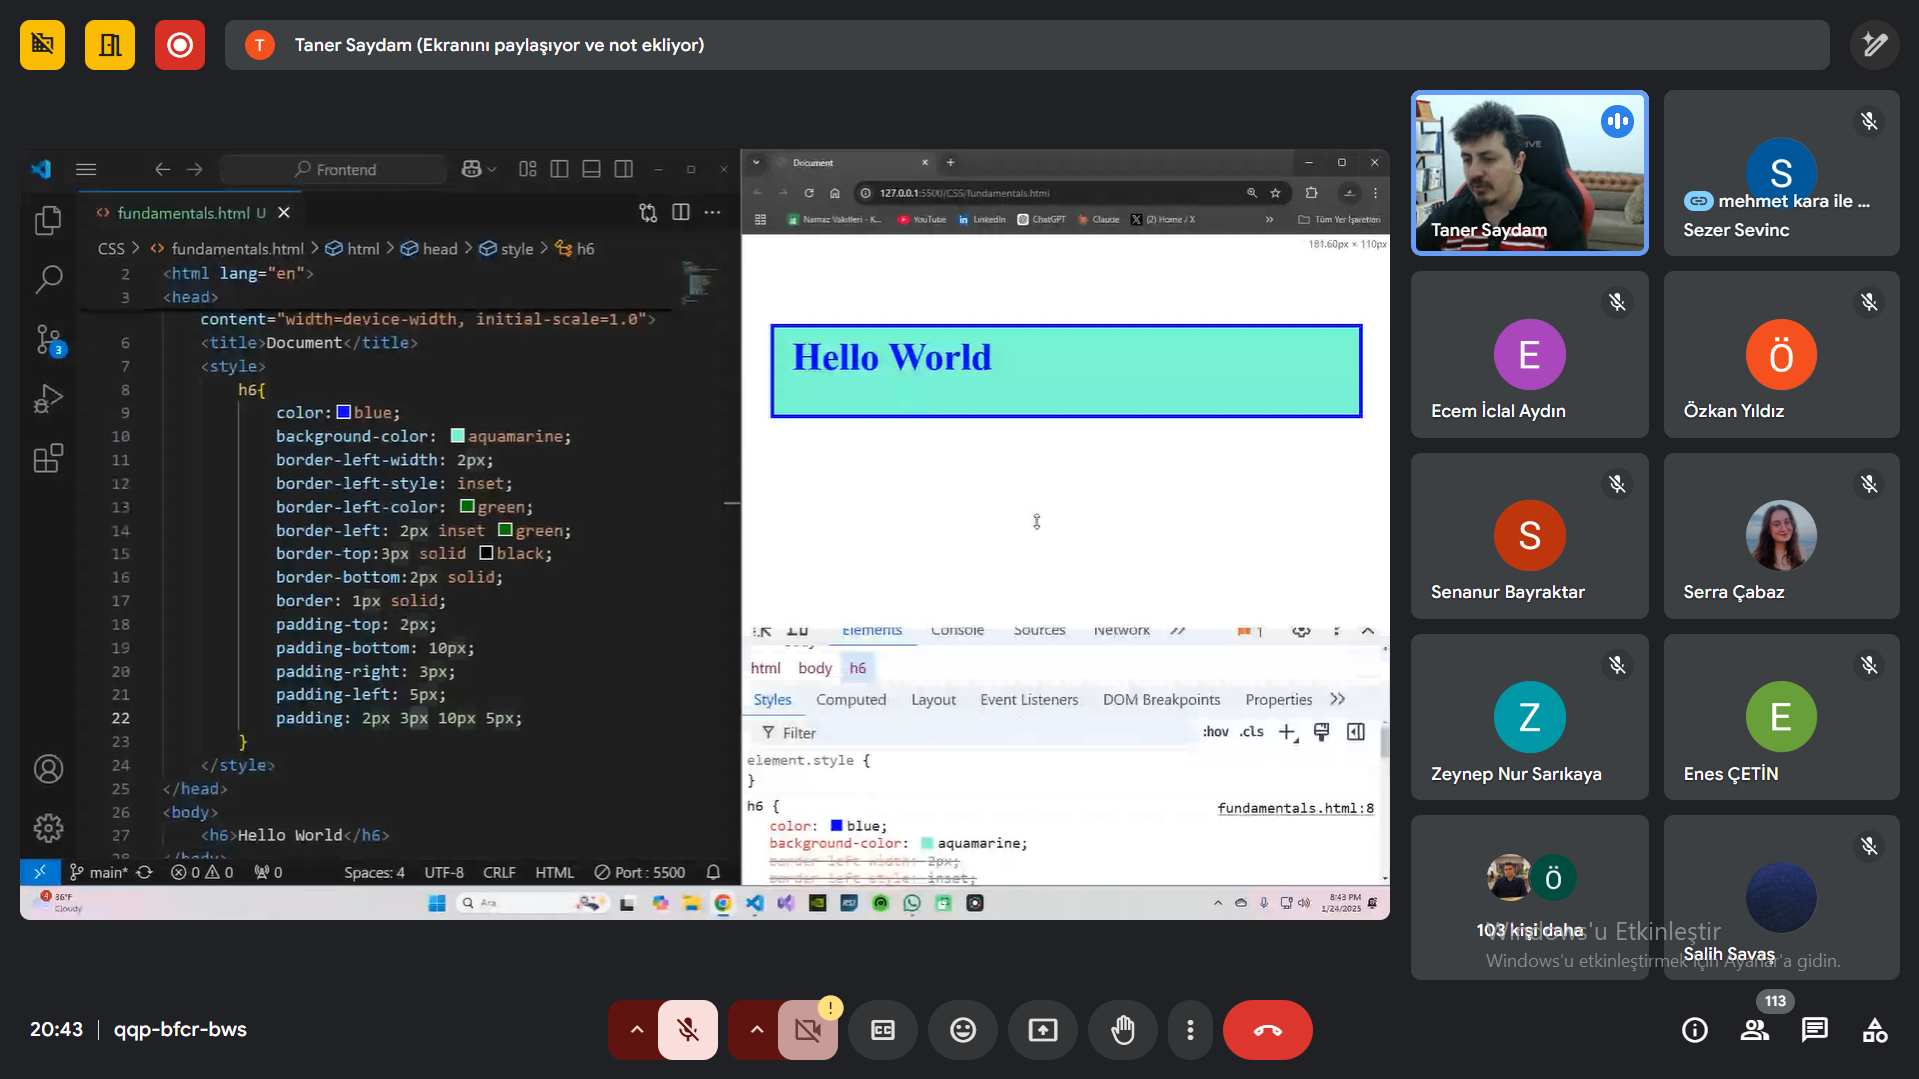Select the Layout tab in DevTools

(932, 700)
